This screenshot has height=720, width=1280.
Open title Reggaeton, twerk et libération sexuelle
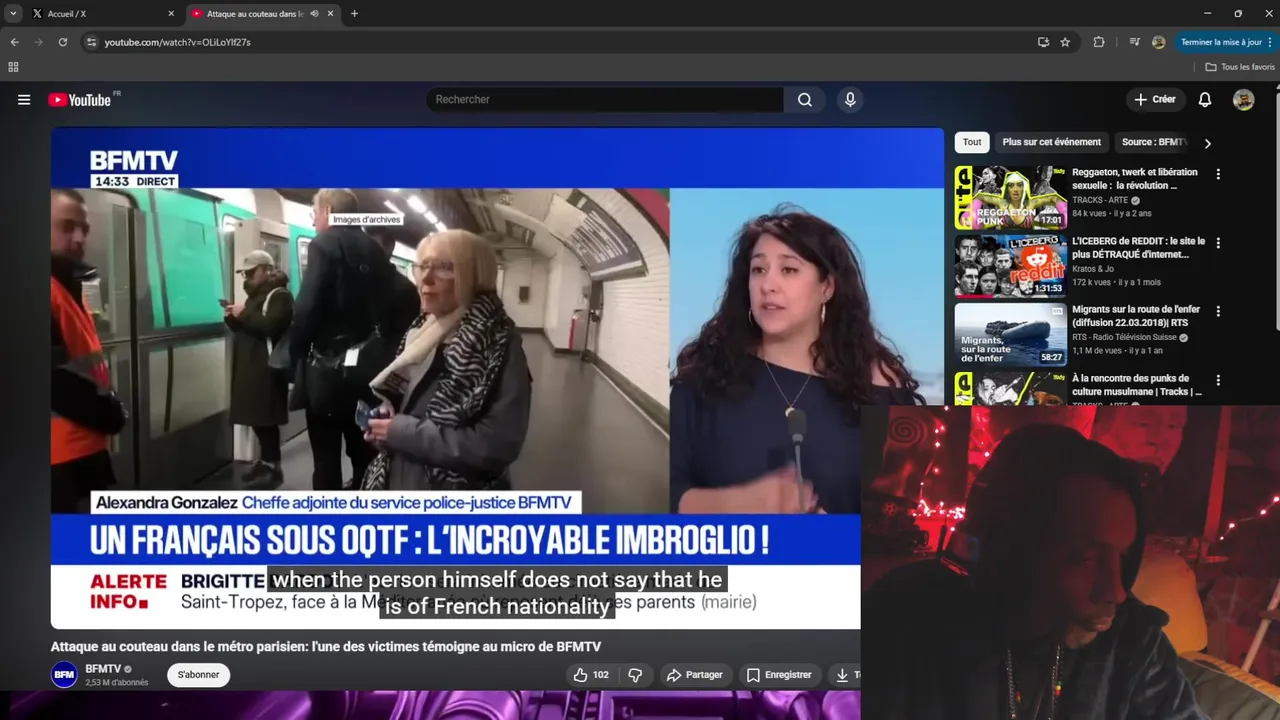point(1135,179)
